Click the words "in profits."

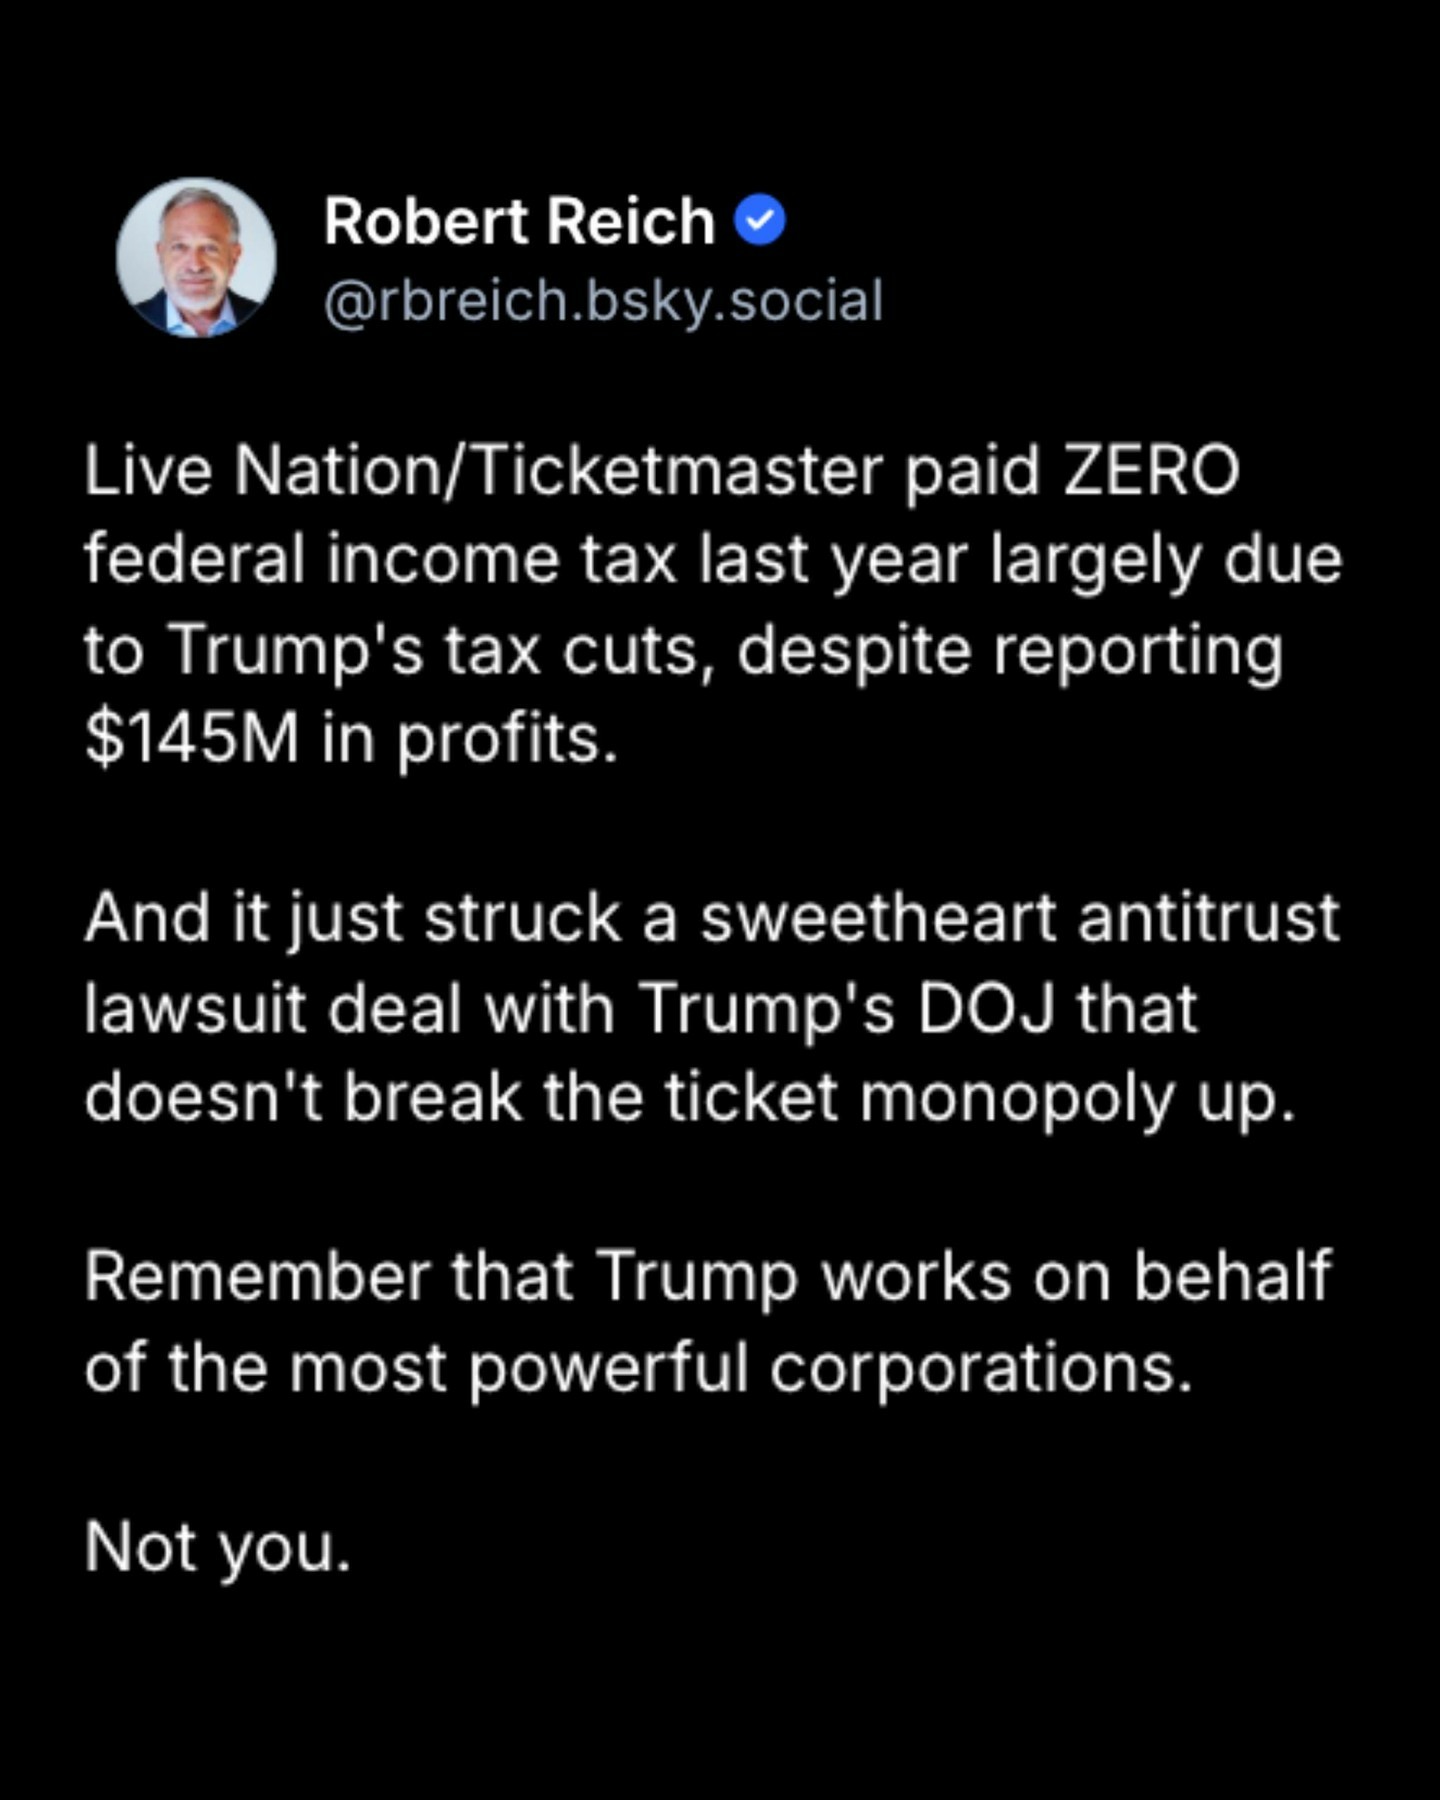click(470, 739)
